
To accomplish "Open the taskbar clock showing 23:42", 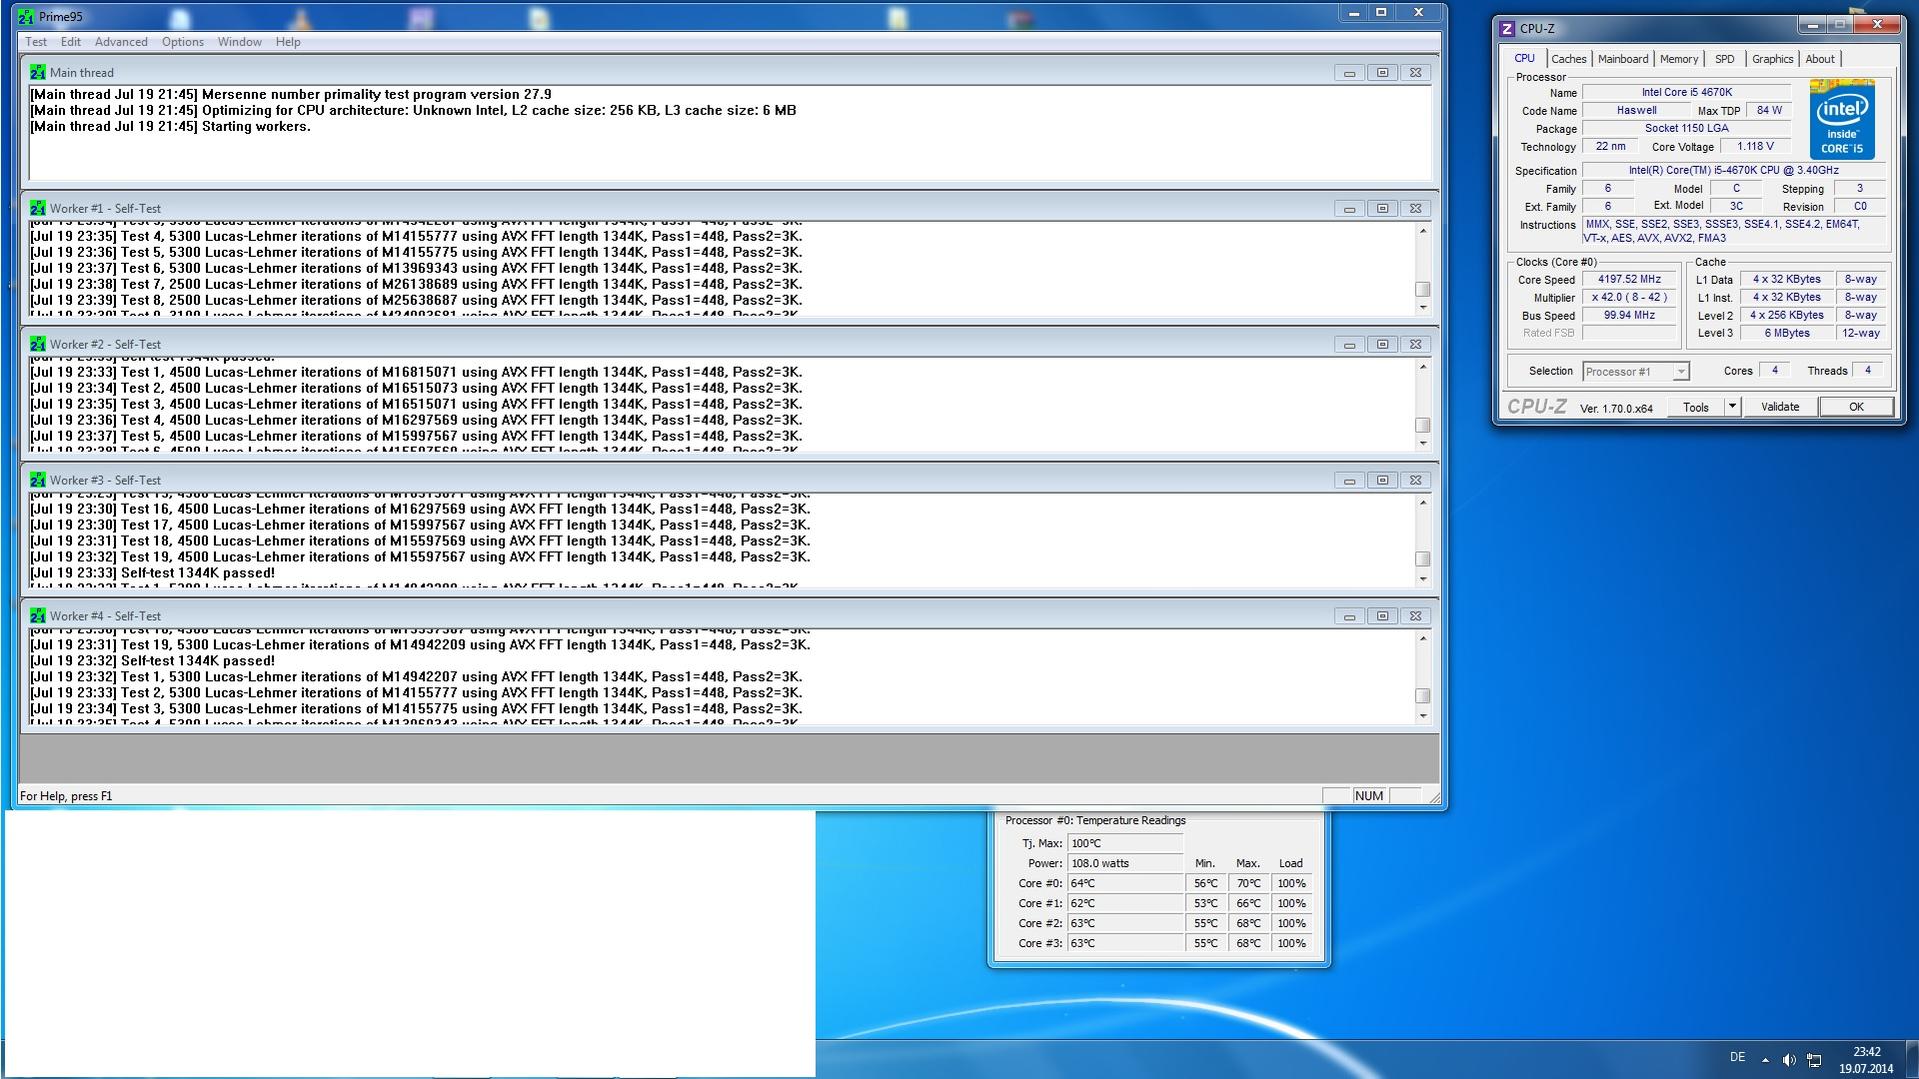I will click(1866, 1060).
